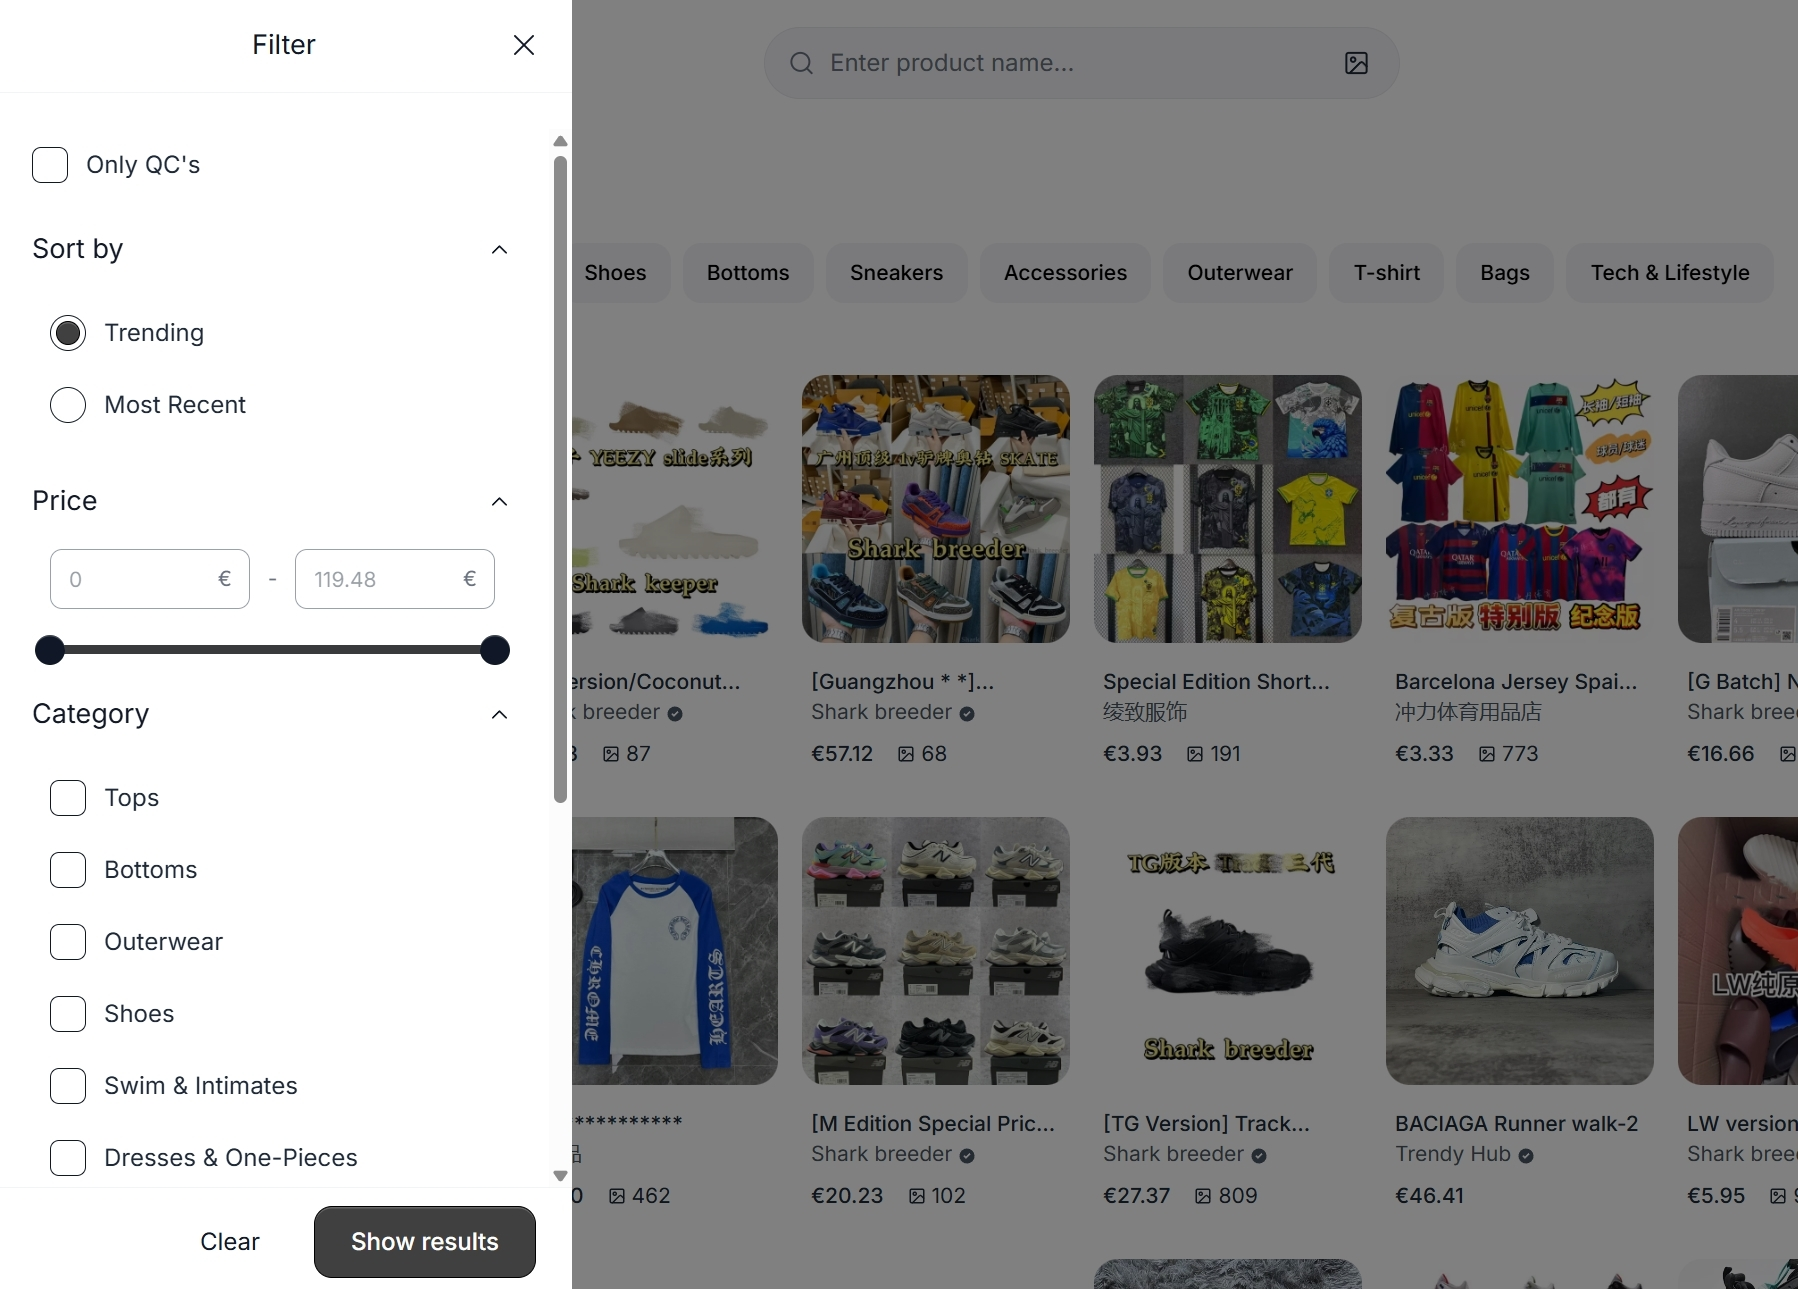This screenshot has width=1798, height=1289.
Task: Open the Sneakers category tab
Action: point(896,273)
